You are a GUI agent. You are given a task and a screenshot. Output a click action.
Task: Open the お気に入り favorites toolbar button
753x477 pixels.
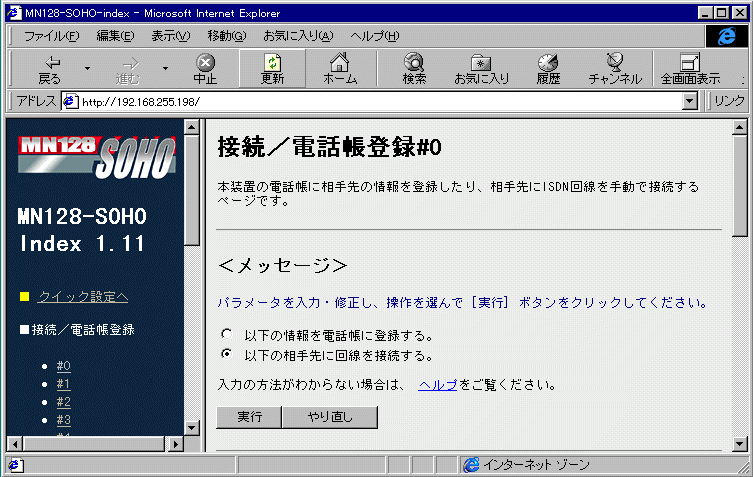point(481,69)
